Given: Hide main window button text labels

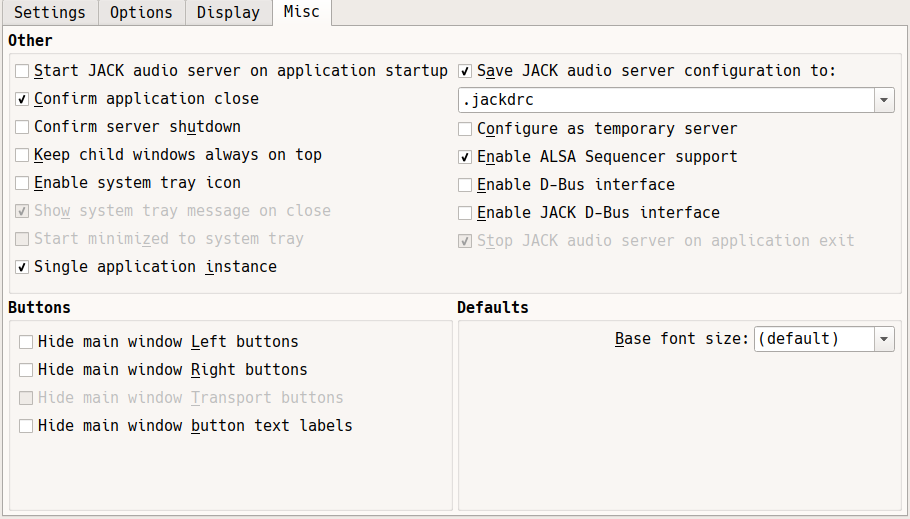Looking at the screenshot, I should tap(27, 426).
